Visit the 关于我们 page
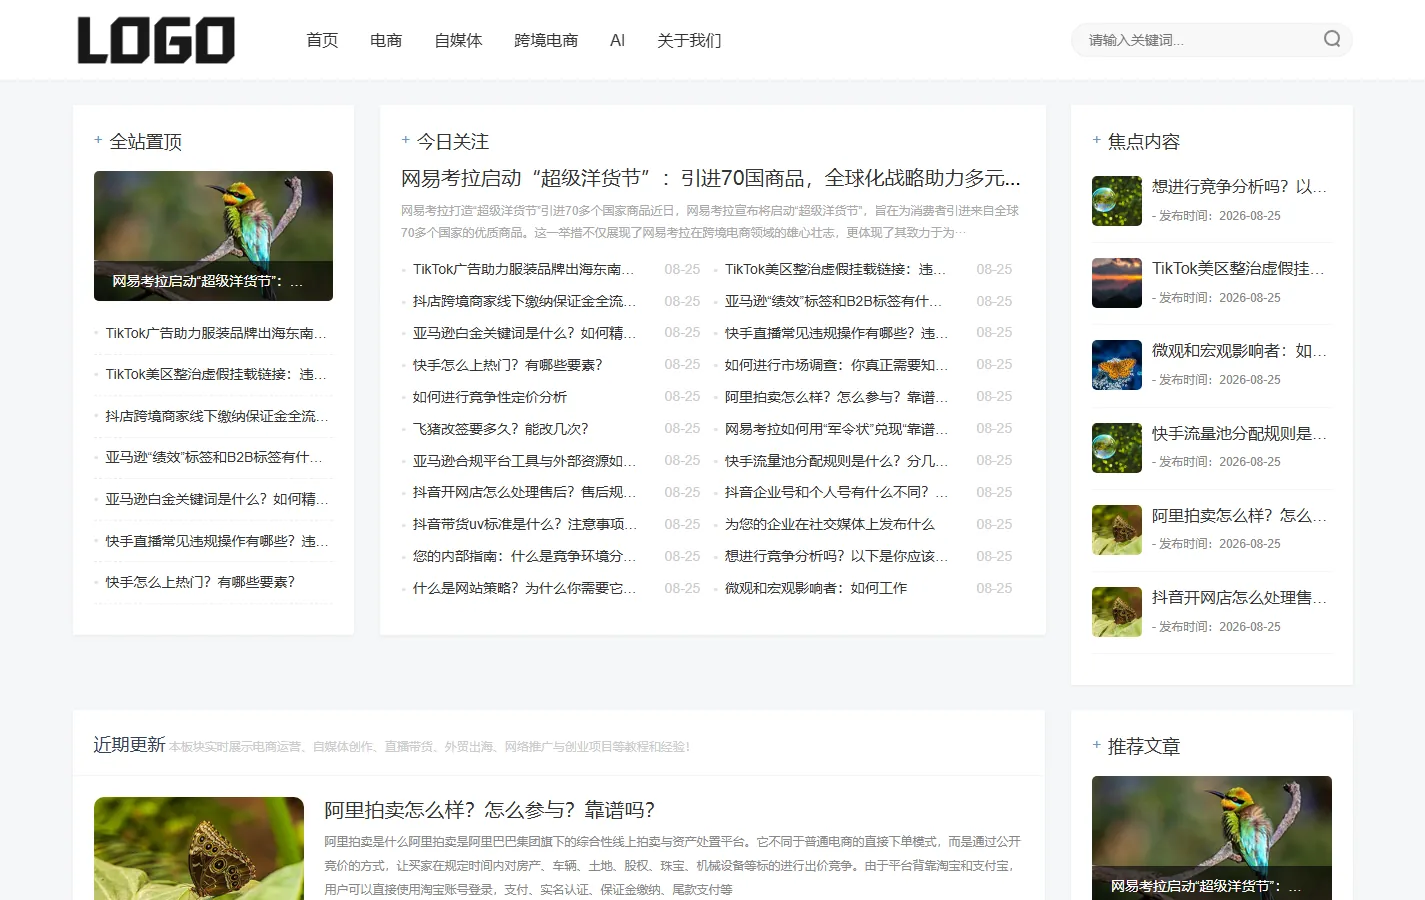The width and height of the screenshot is (1425, 900). point(689,40)
